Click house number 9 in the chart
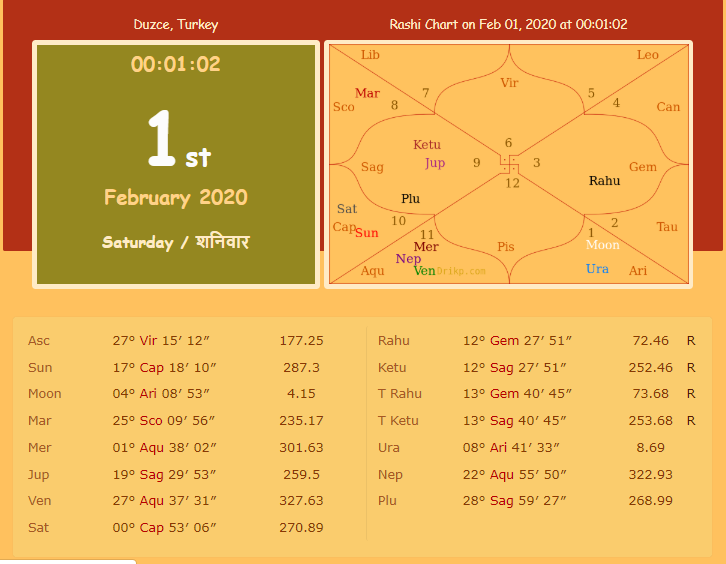 476,163
